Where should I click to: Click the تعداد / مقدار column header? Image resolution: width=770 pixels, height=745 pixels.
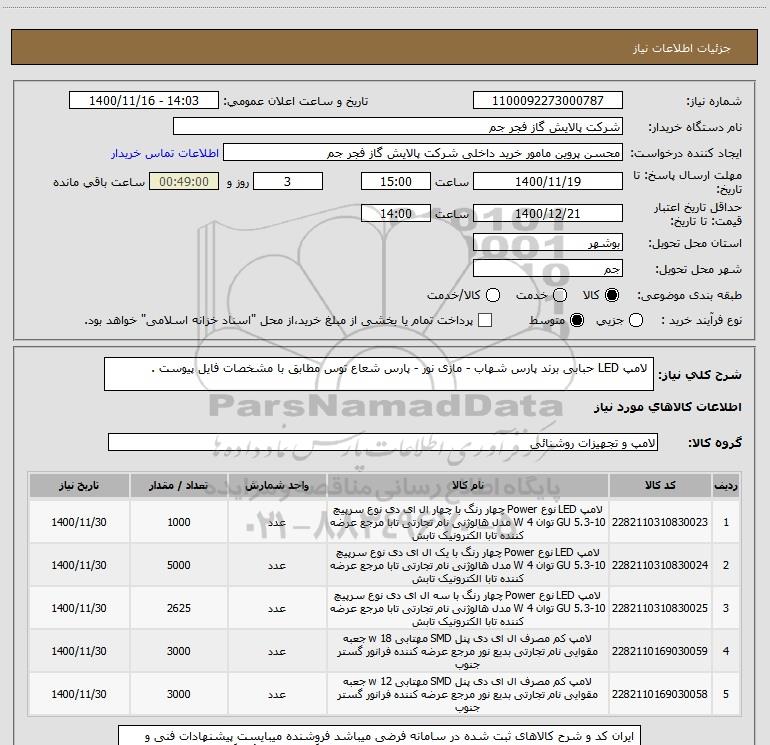tap(178, 486)
